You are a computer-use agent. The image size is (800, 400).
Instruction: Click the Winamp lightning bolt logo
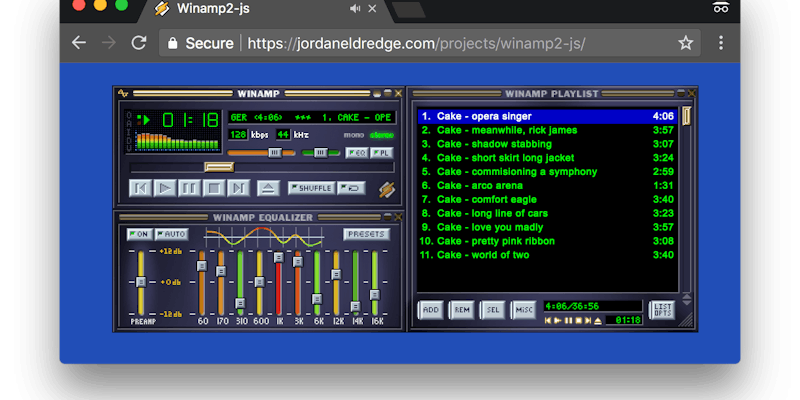pyautogui.click(x=387, y=190)
